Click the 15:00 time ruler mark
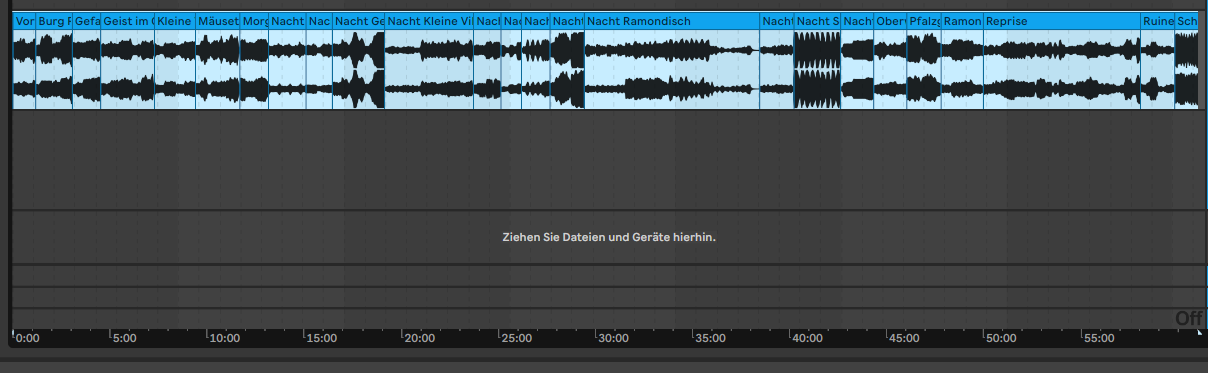The width and height of the screenshot is (1208, 373). (x=321, y=339)
